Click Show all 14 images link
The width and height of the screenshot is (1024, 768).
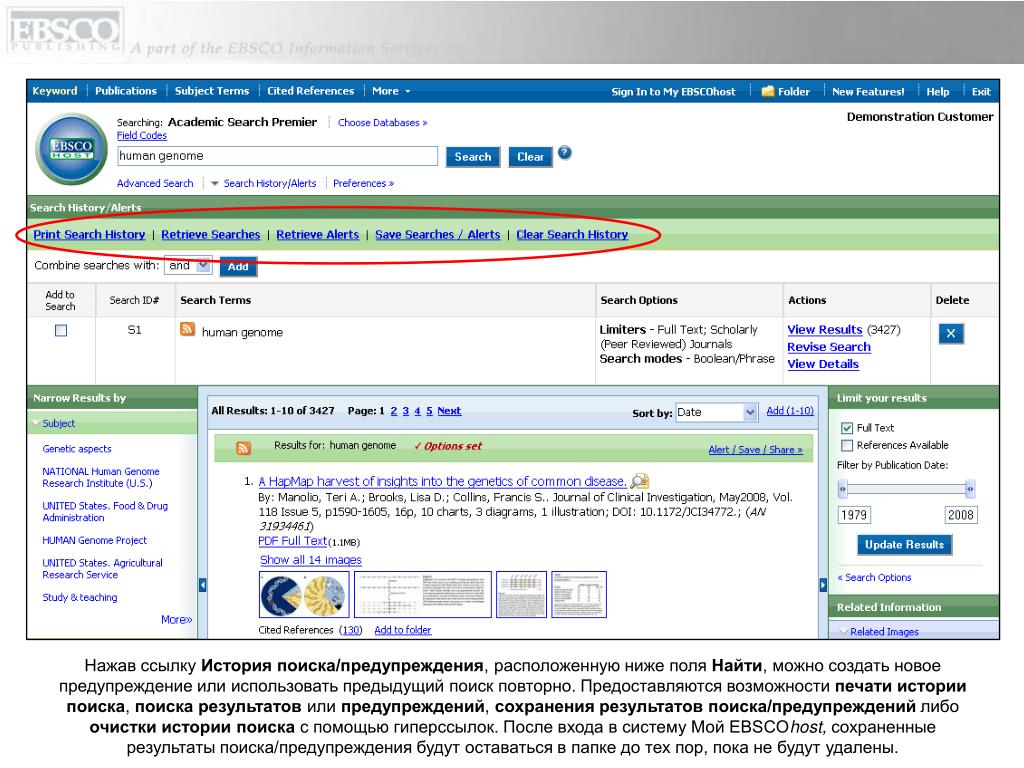pos(311,560)
